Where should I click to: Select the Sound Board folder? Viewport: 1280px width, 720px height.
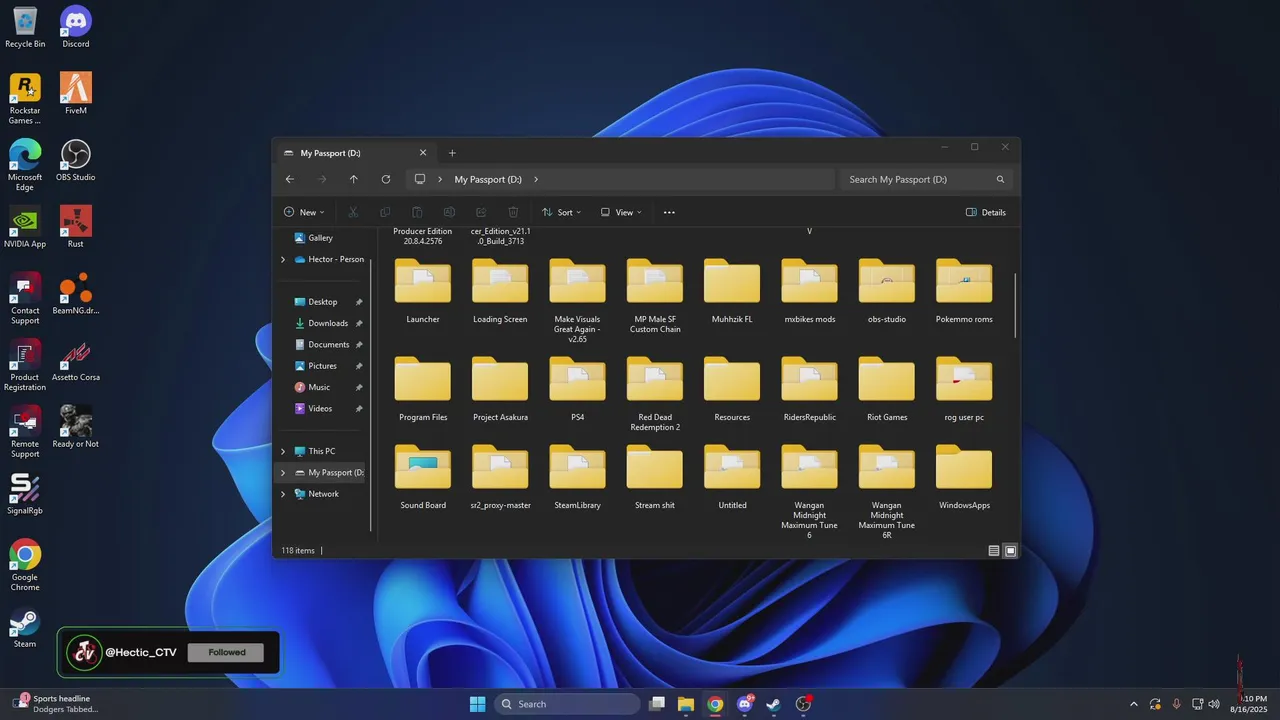(423, 476)
